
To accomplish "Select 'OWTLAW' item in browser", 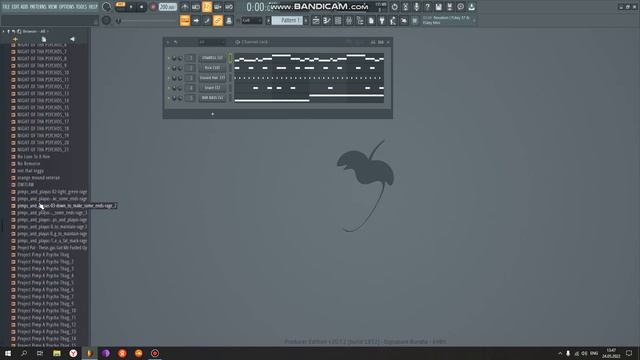I will coord(25,184).
